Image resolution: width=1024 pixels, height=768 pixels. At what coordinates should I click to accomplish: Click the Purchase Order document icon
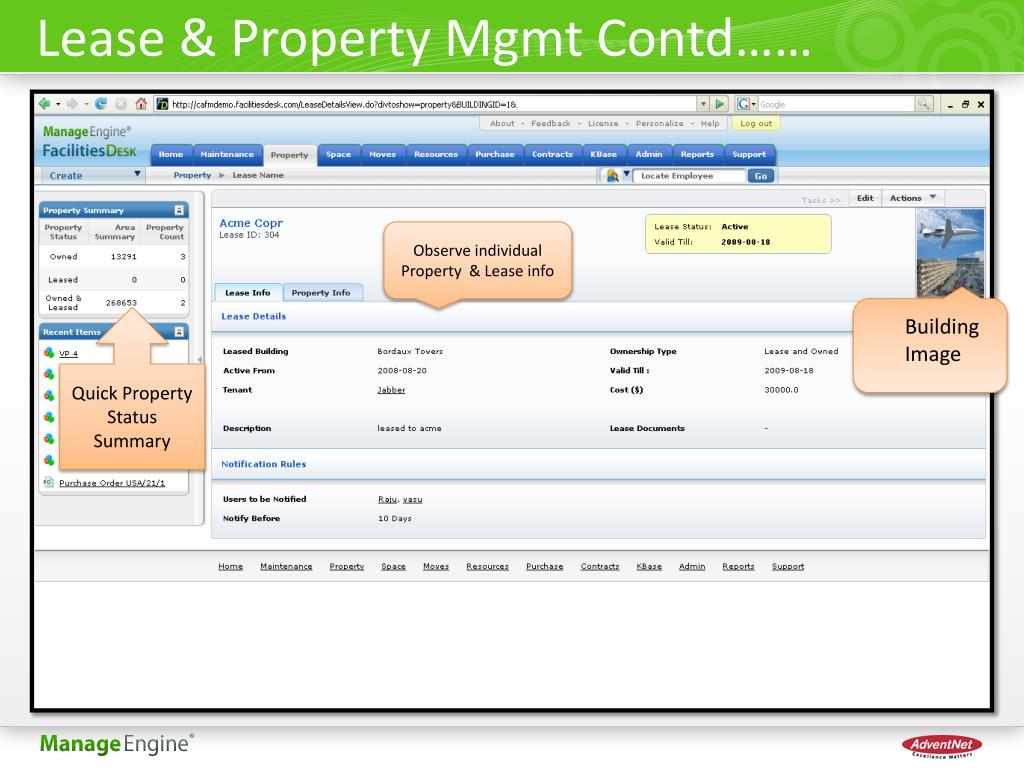[x=48, y=482]
